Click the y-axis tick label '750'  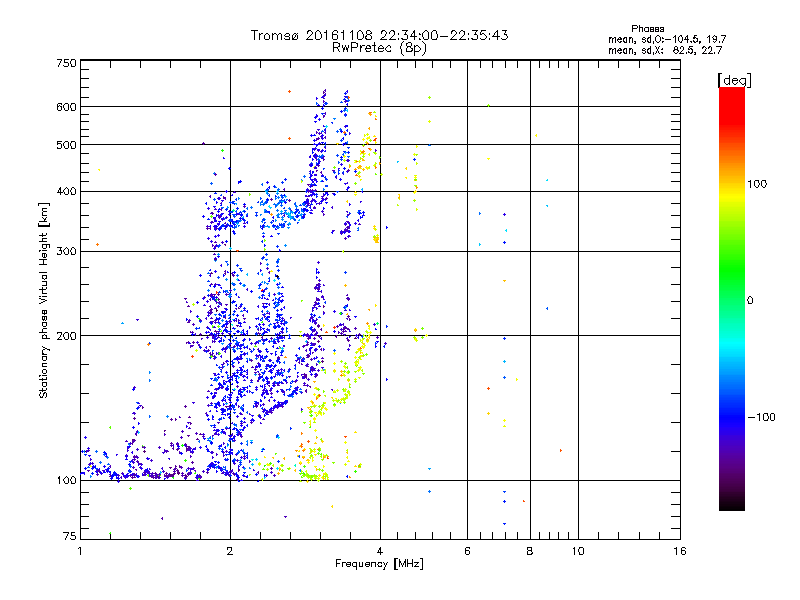point(66,63)
